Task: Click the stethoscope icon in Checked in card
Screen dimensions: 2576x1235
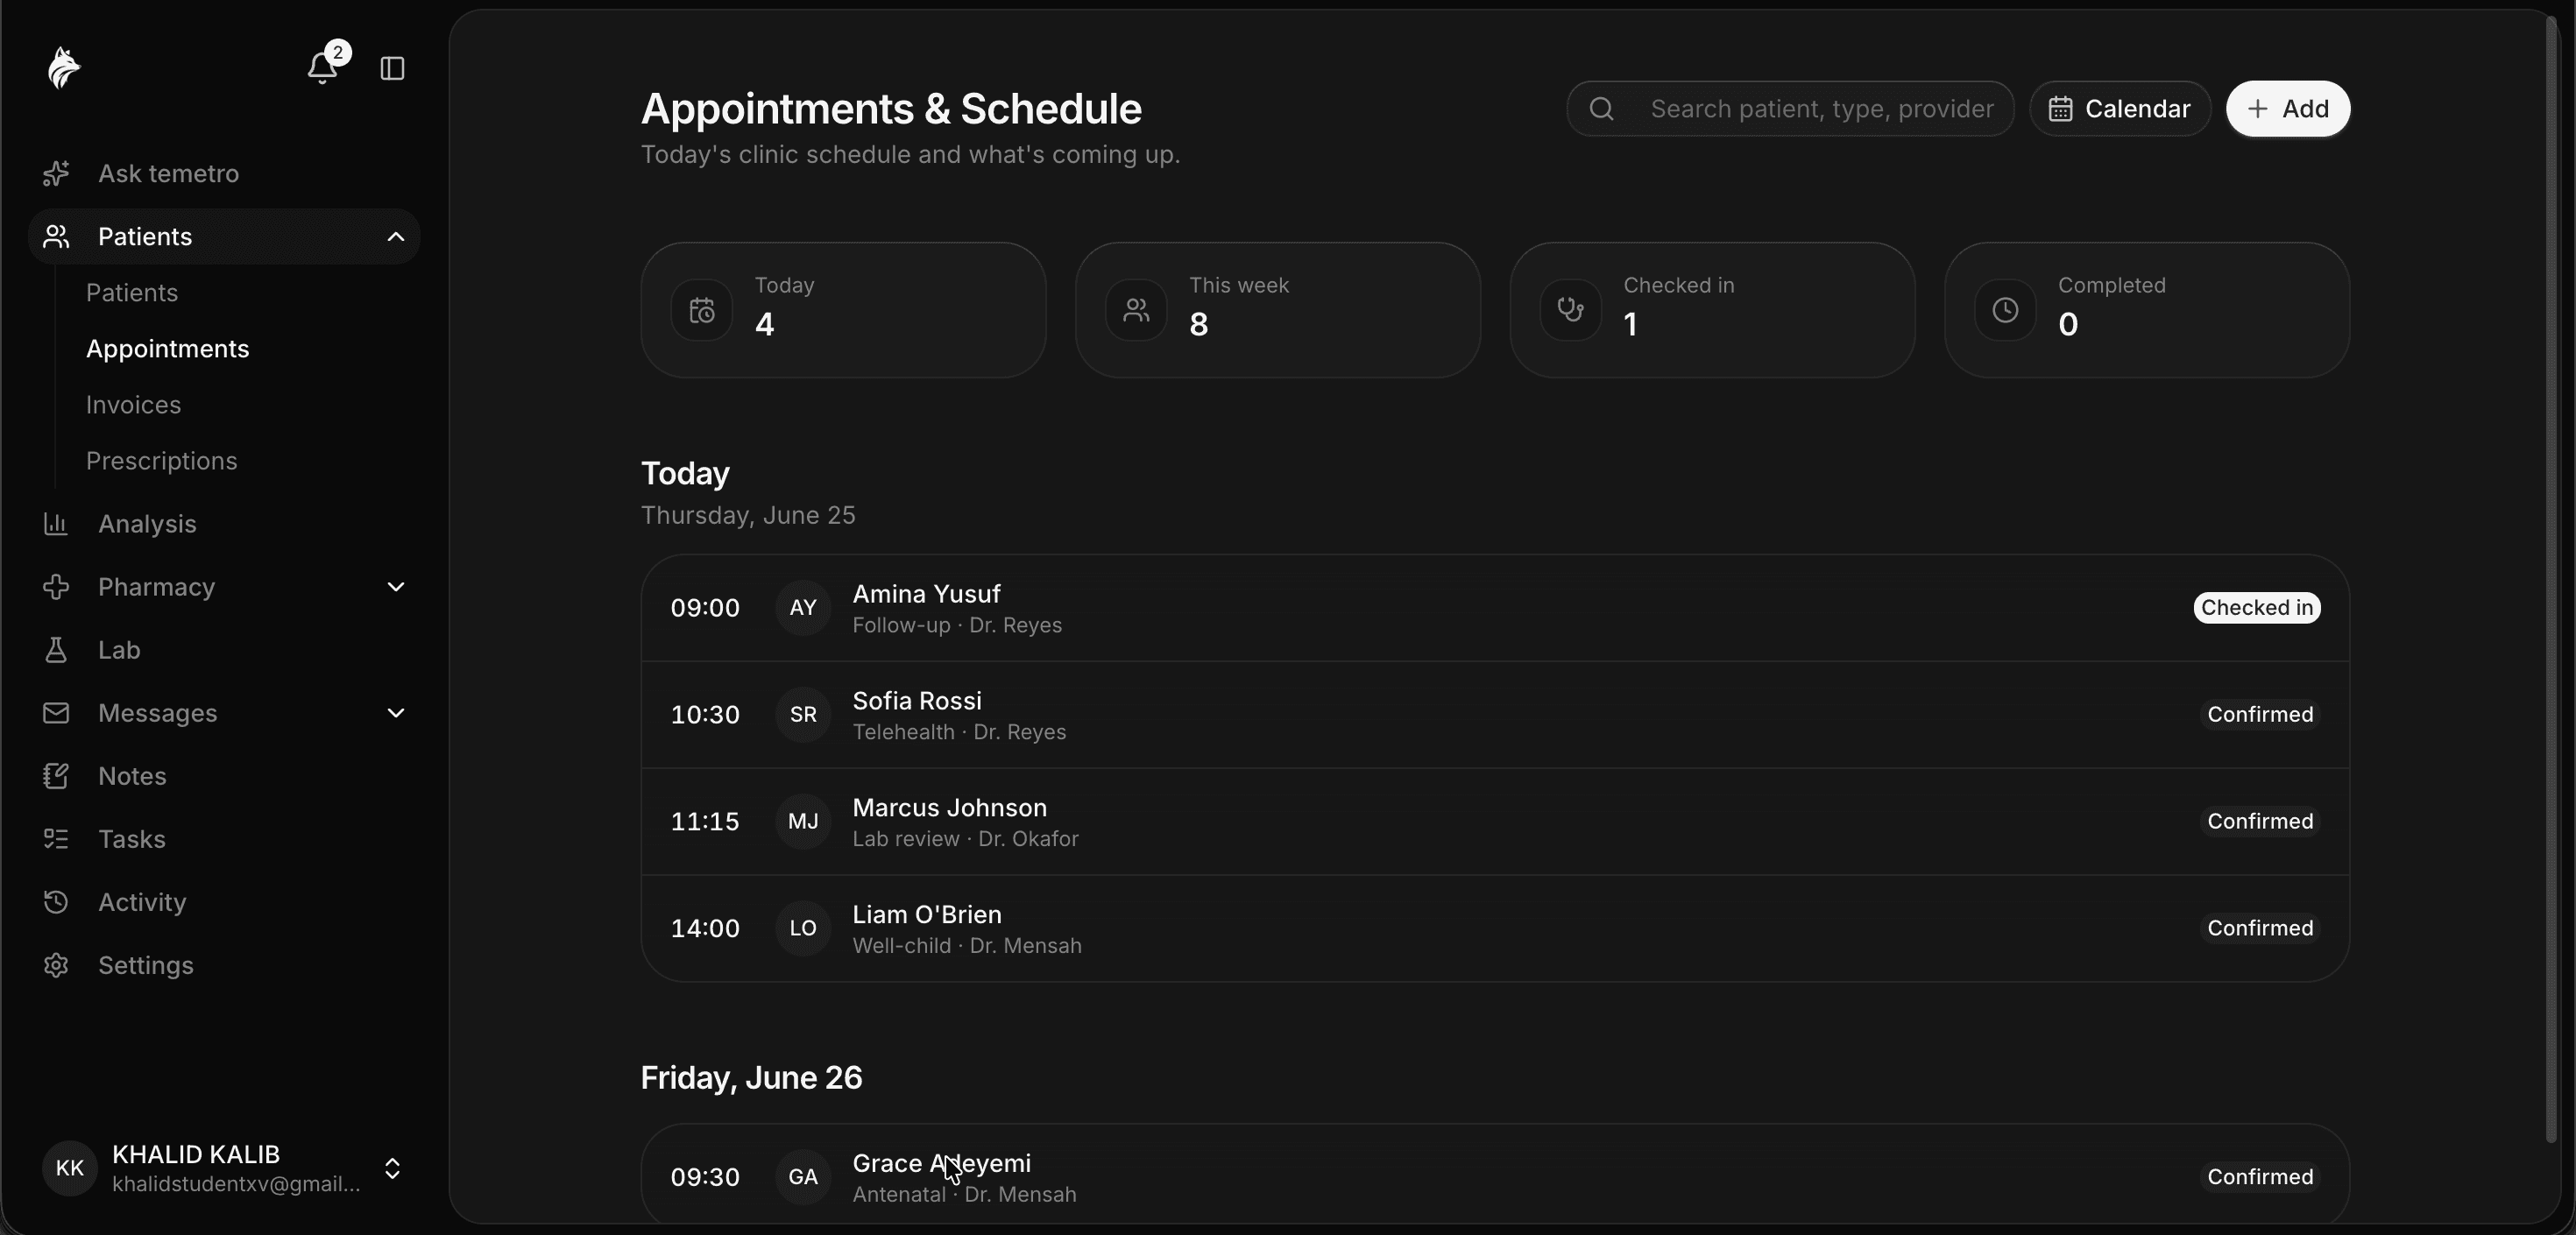Action: click(x=1571, y=310)
